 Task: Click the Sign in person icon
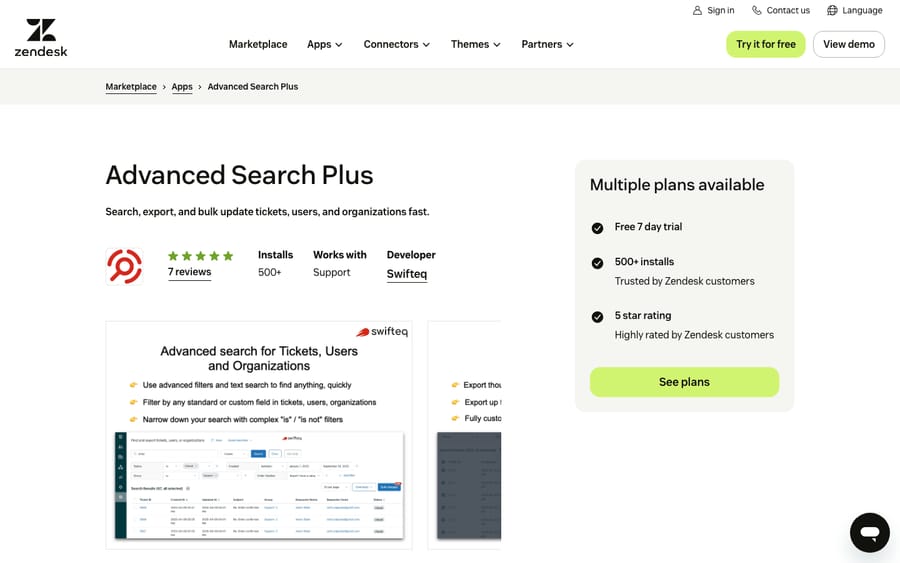click(x=697, y=10)
